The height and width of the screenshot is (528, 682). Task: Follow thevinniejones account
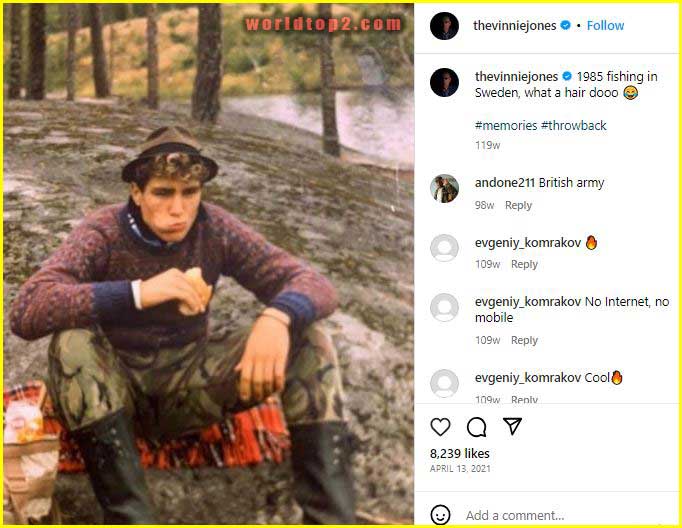(x=605, y=26)
